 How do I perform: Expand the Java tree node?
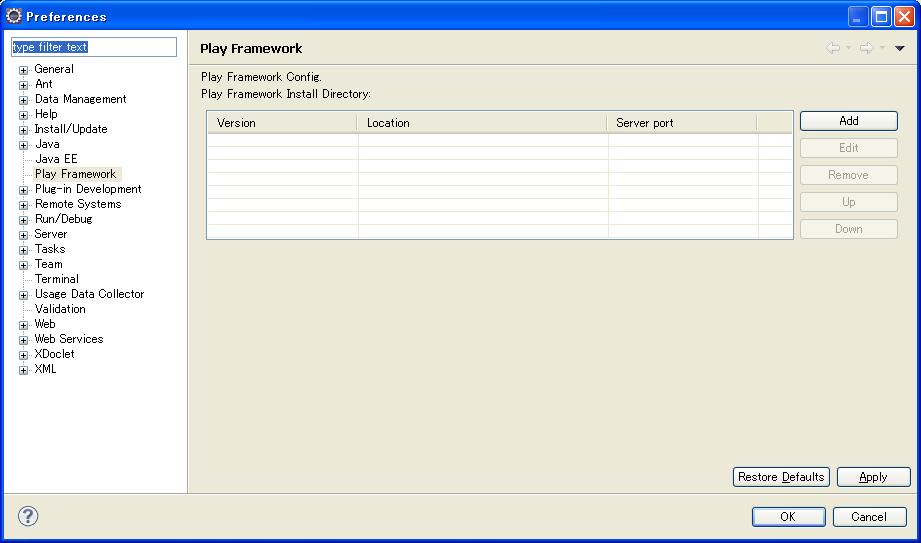(x=23, y=145)
